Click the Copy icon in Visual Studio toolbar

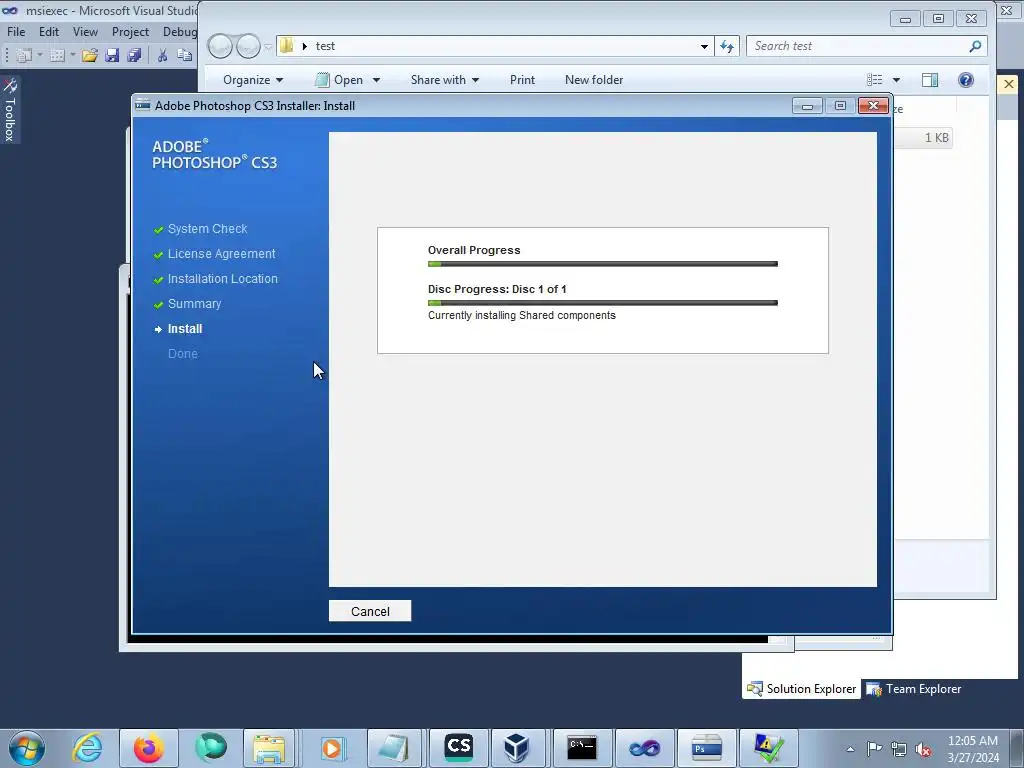point(185,56)
